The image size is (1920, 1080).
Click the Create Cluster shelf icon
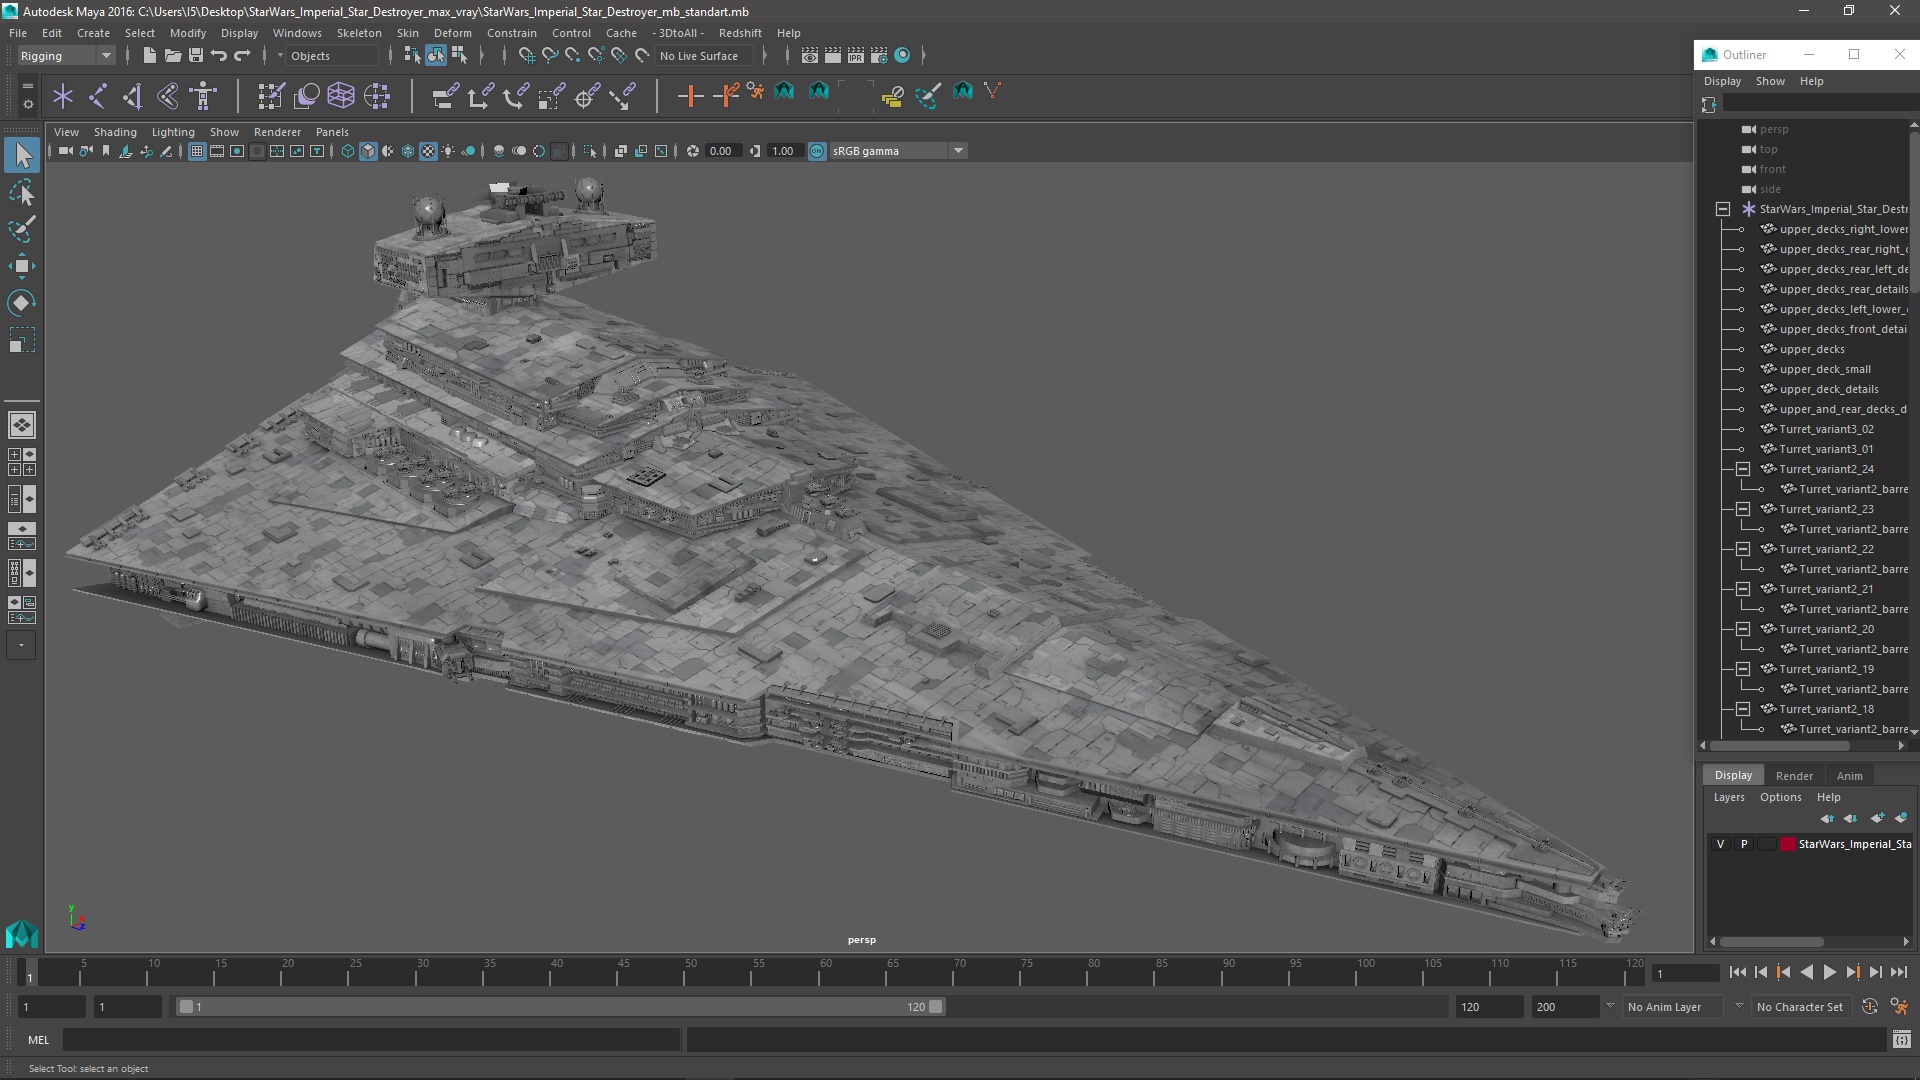click(377, 96)
